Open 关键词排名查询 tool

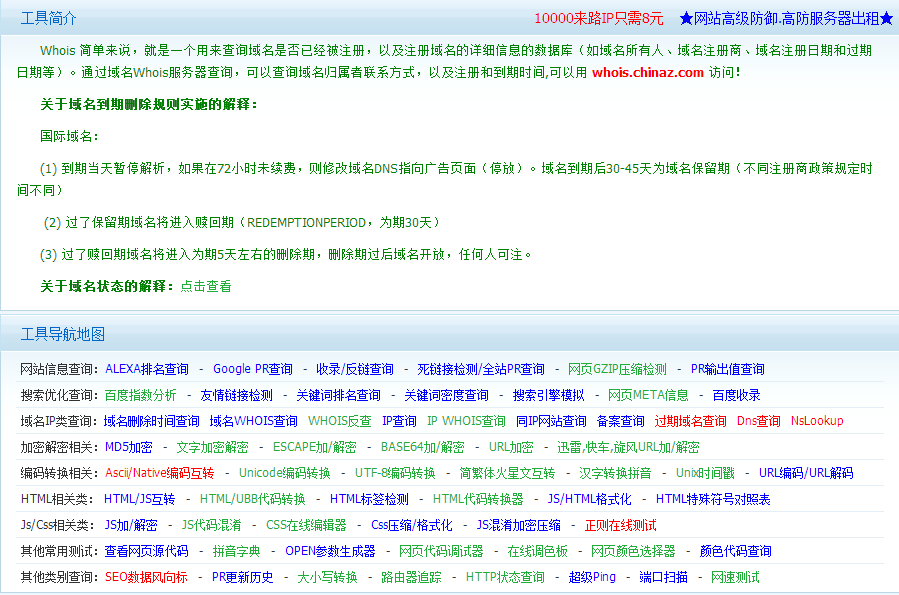tap(338, 395)
